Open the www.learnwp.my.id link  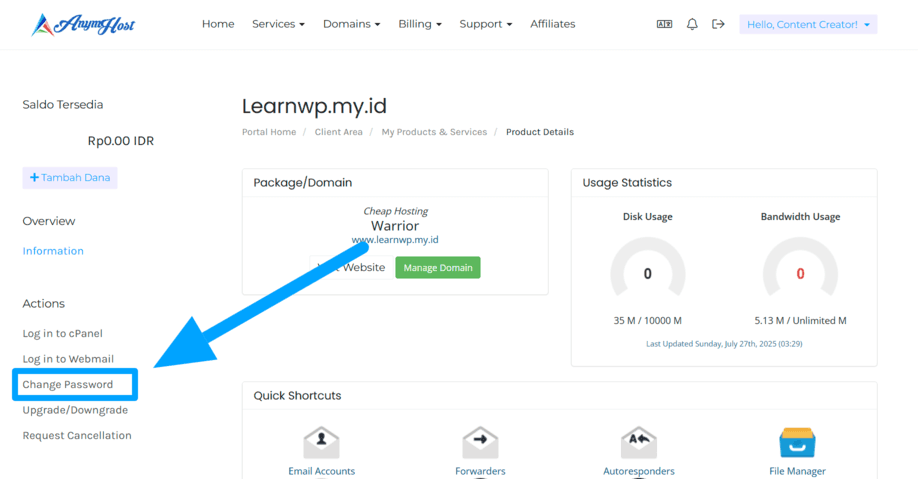point(395,240)
